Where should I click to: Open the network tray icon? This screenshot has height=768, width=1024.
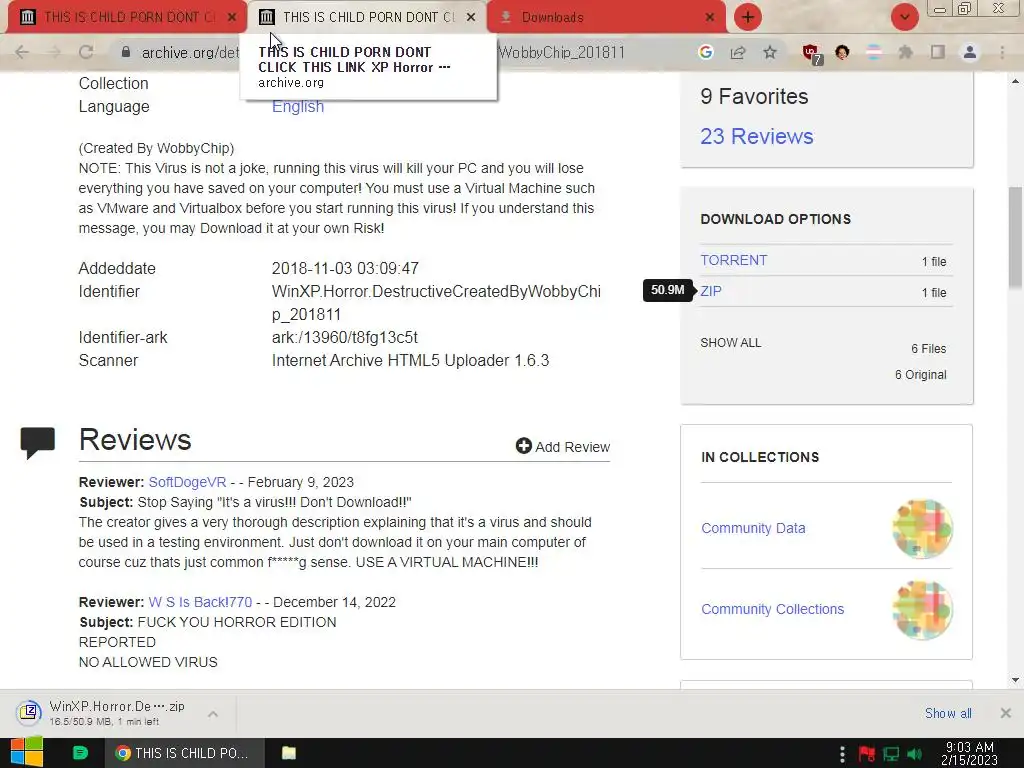[891, 754]
